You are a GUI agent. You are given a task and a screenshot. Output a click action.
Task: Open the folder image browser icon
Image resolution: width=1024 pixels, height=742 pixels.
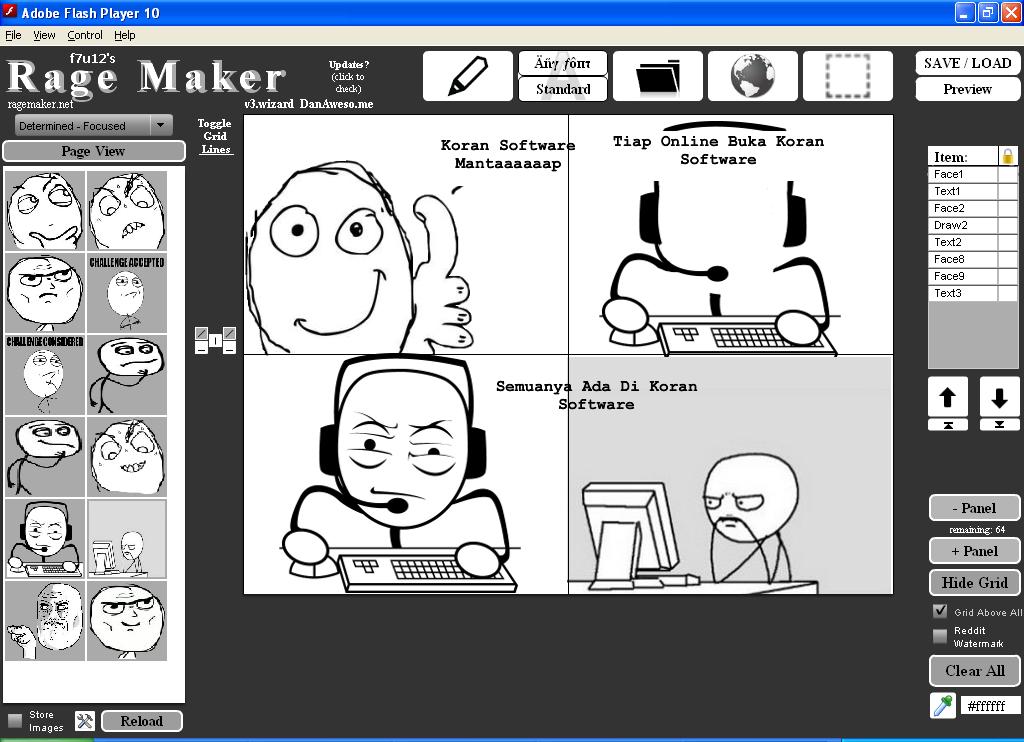pos(657,76)
